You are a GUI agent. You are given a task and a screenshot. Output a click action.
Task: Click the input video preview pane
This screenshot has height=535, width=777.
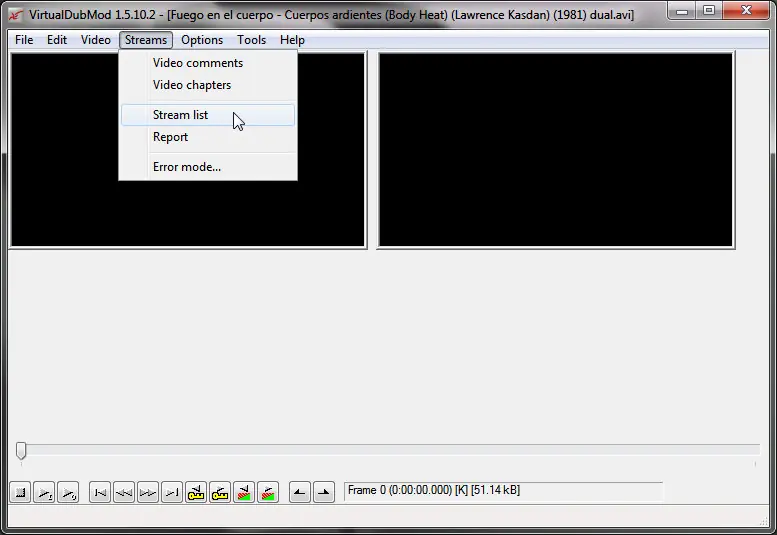(188, 150)
